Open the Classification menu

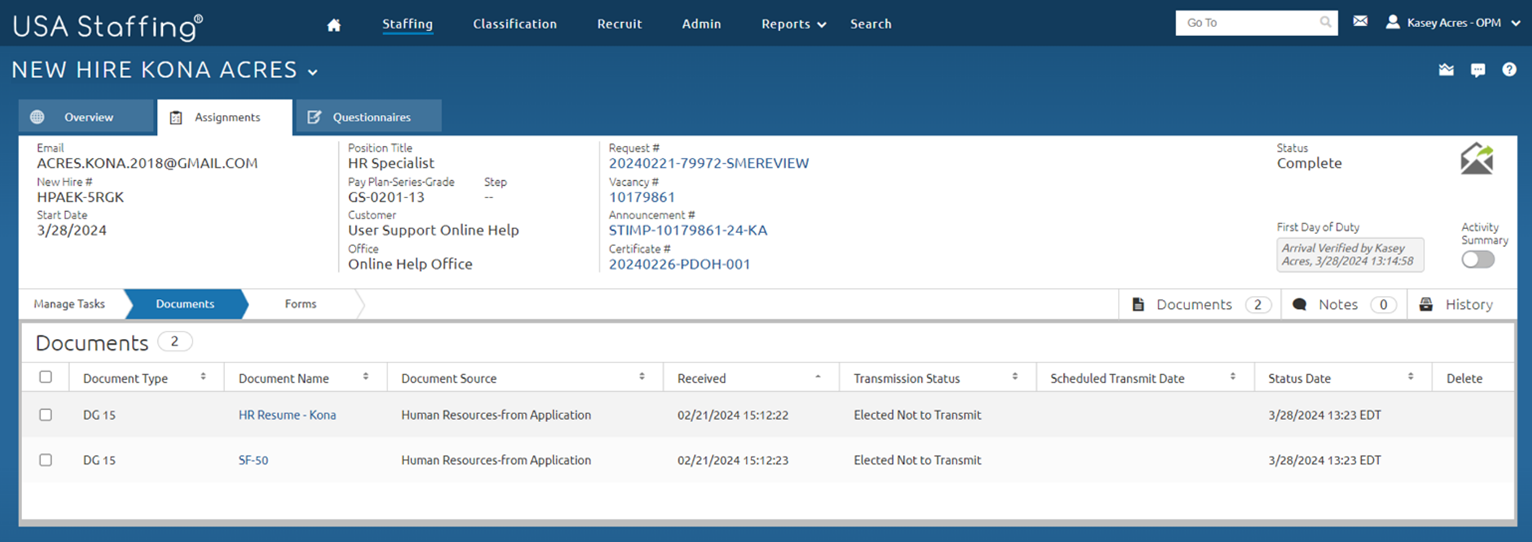pyautogui.click(x=515, y=24)
